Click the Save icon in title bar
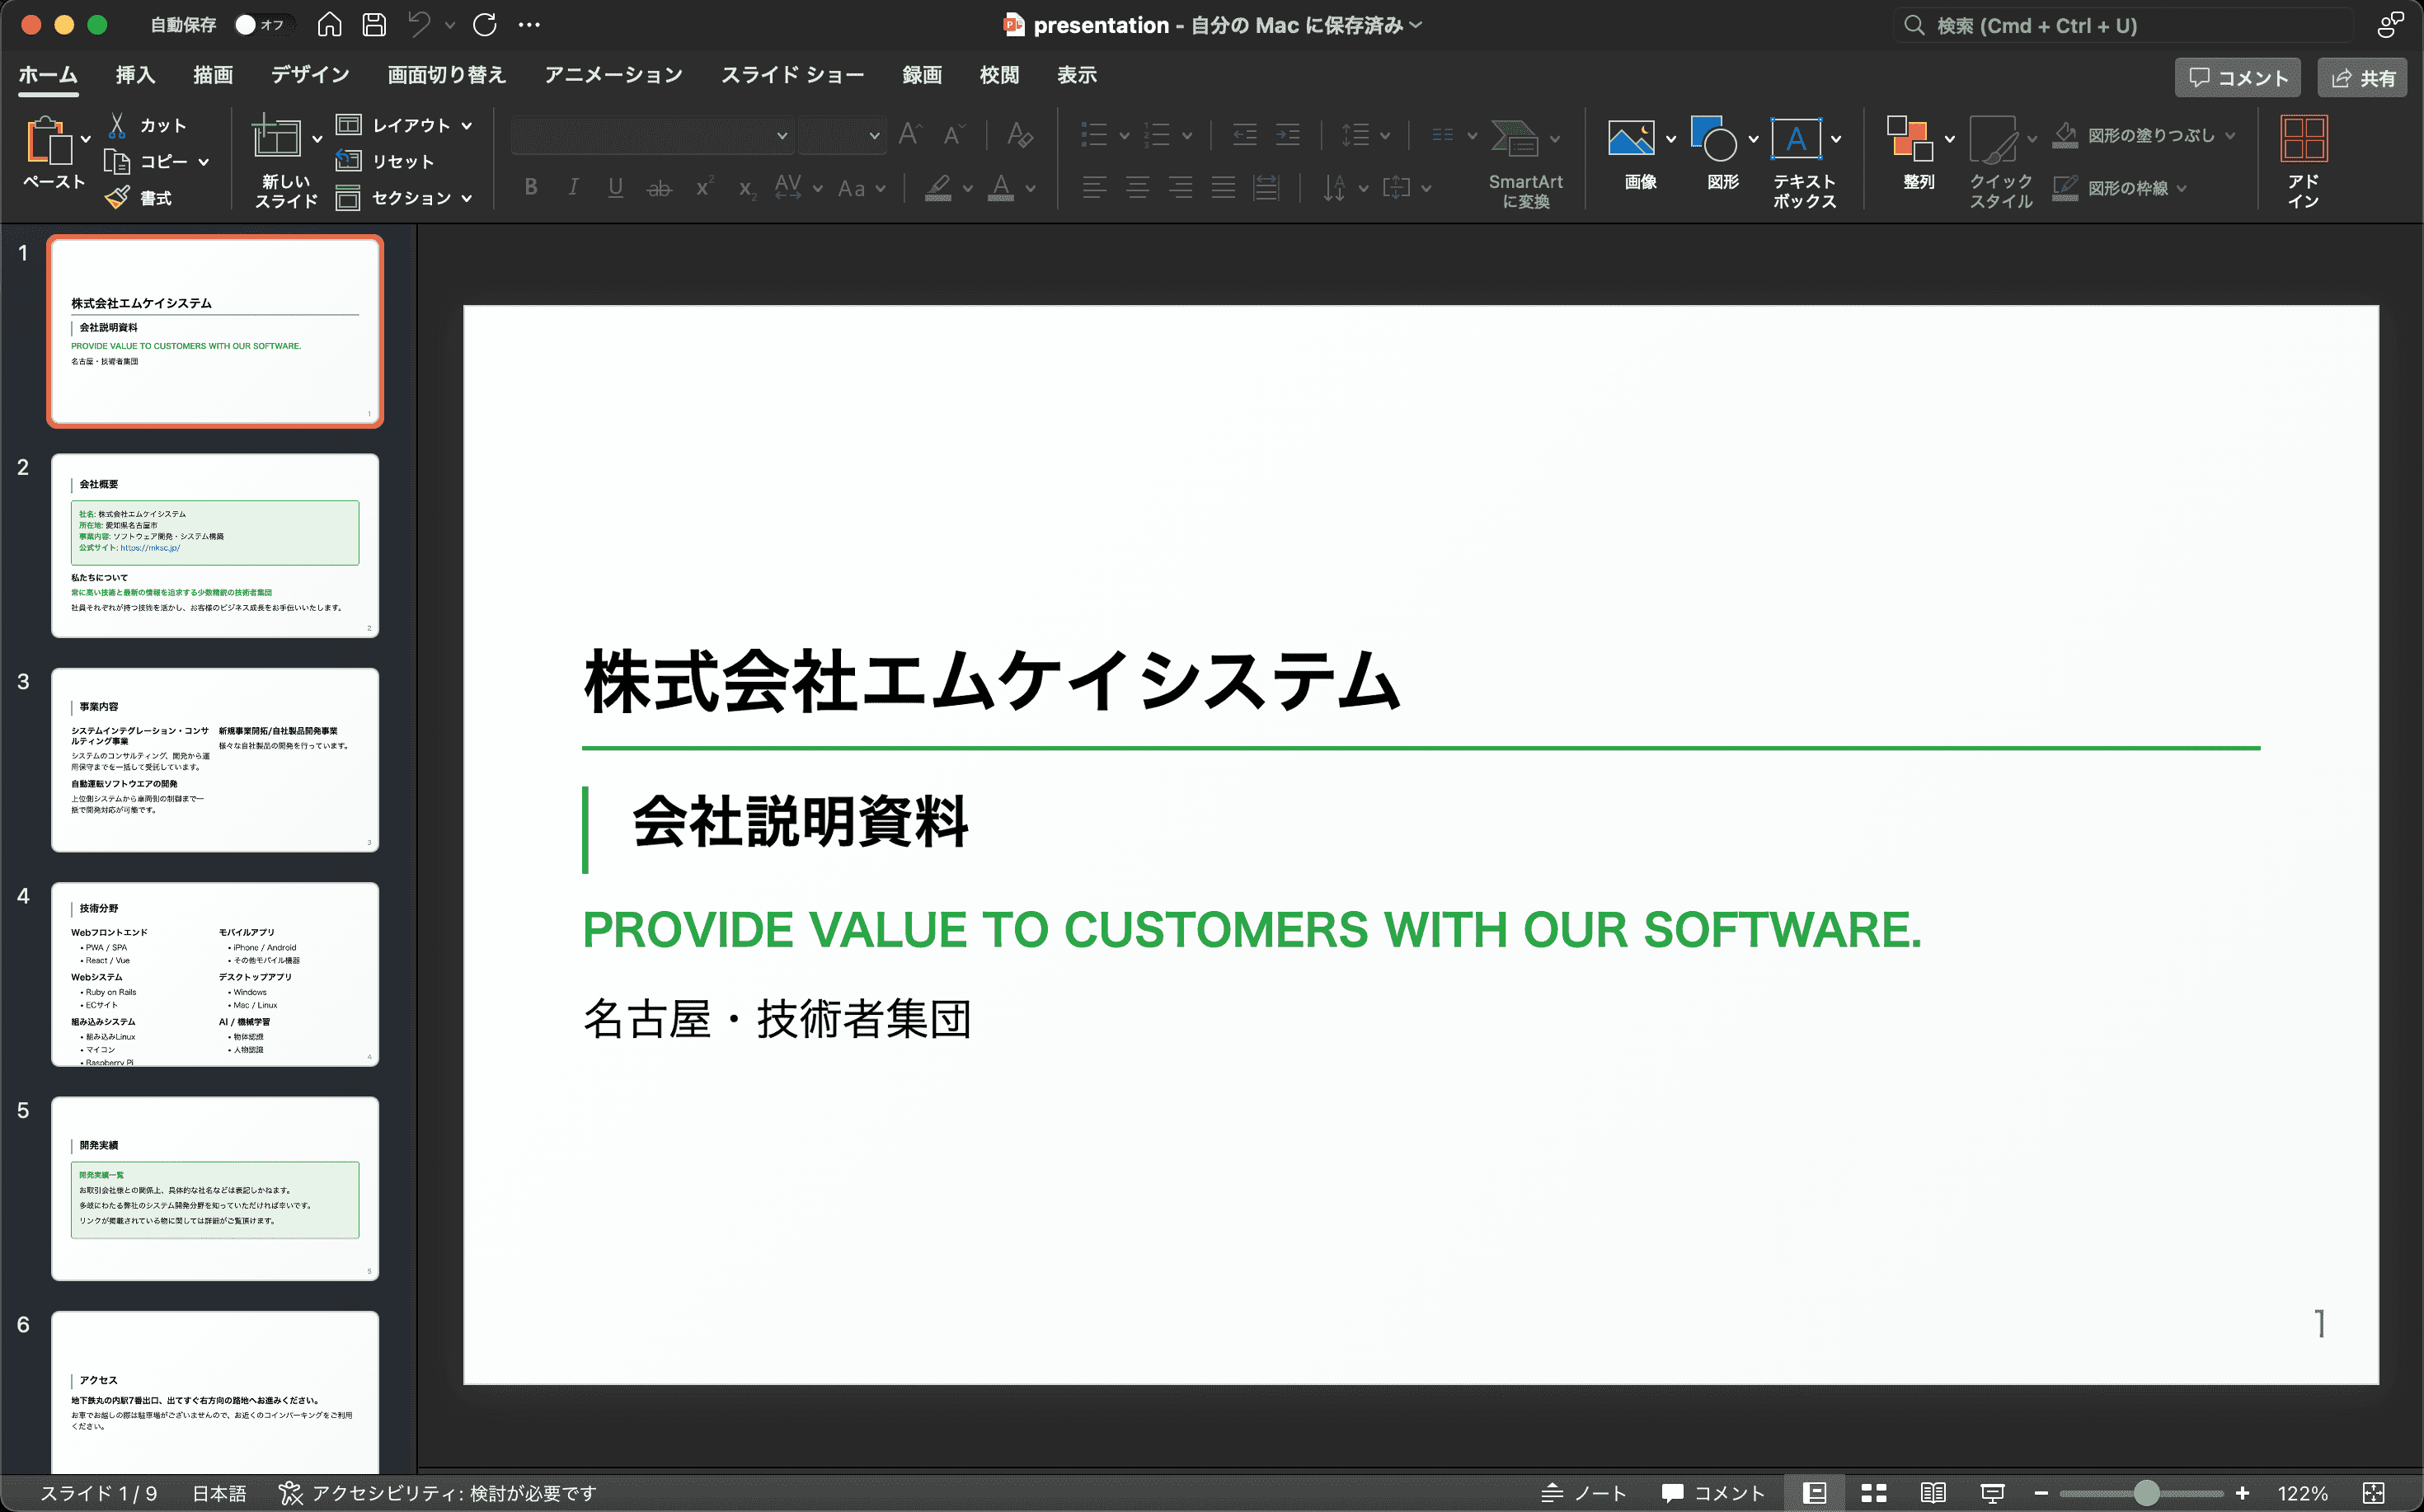The width and height of the screenshot is (2424, 1512). [374, 25]
